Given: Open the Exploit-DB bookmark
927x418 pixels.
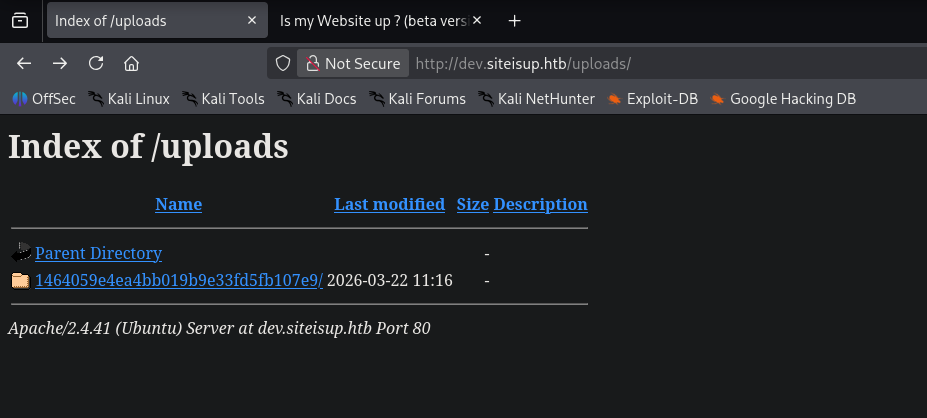Looking at the screenshot, I should point(653,98).
